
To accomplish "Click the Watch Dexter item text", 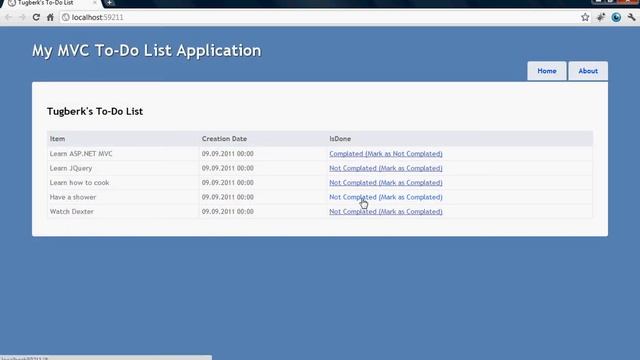I will pos(71,212).
